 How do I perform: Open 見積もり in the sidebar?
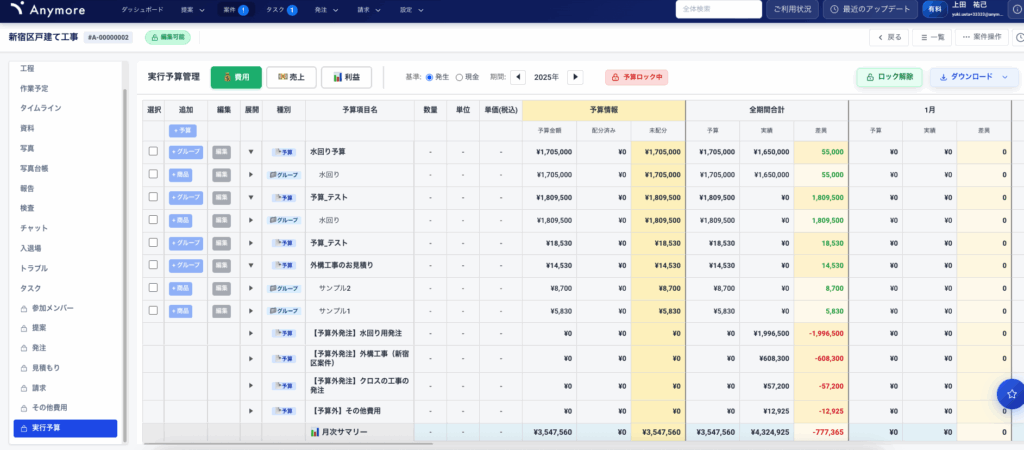pos(44,368)
